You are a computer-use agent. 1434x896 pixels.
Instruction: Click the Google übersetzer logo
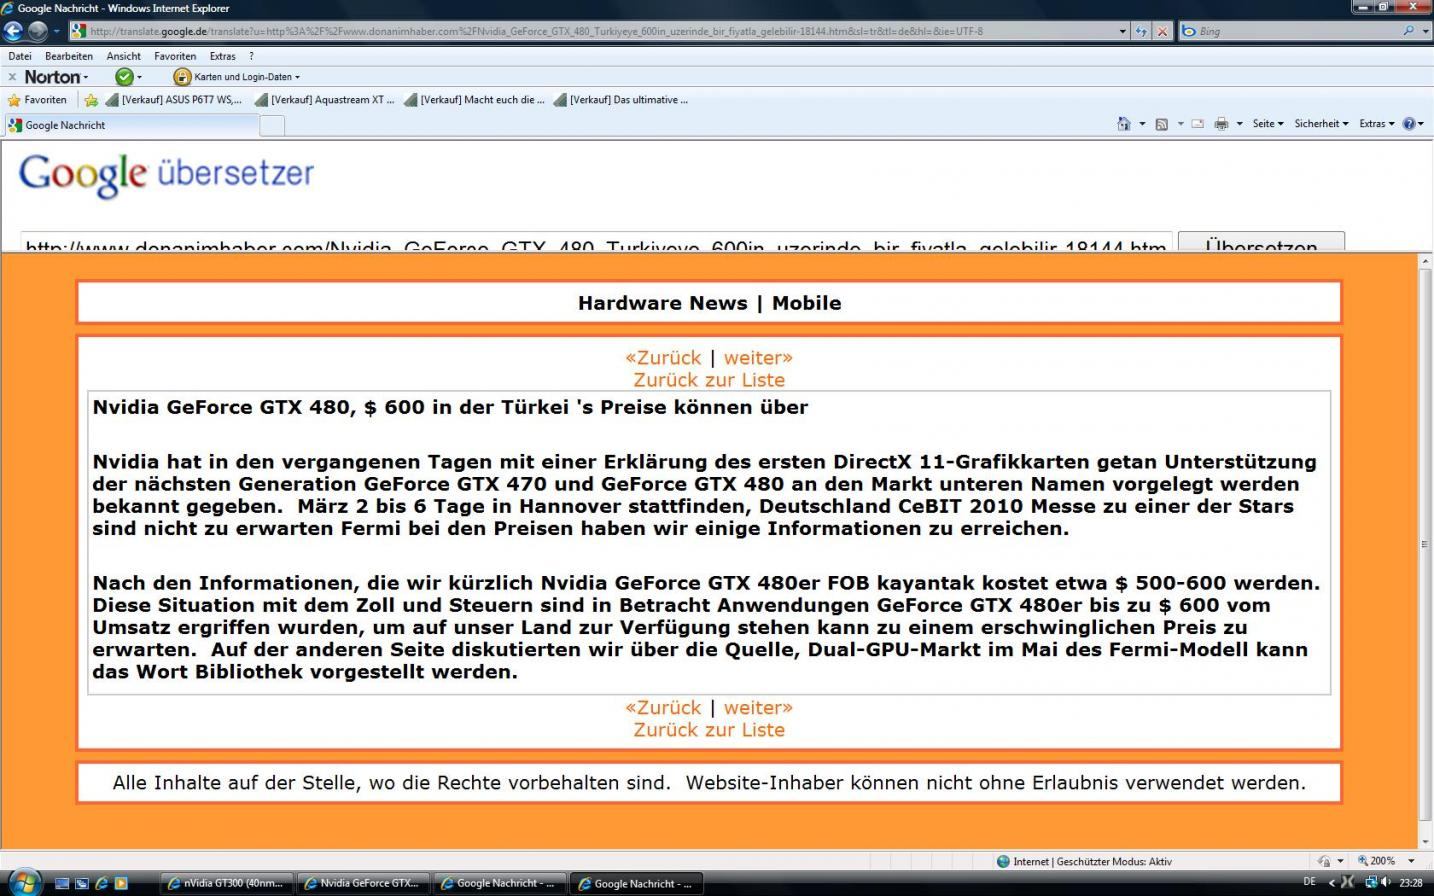(166, 175)
